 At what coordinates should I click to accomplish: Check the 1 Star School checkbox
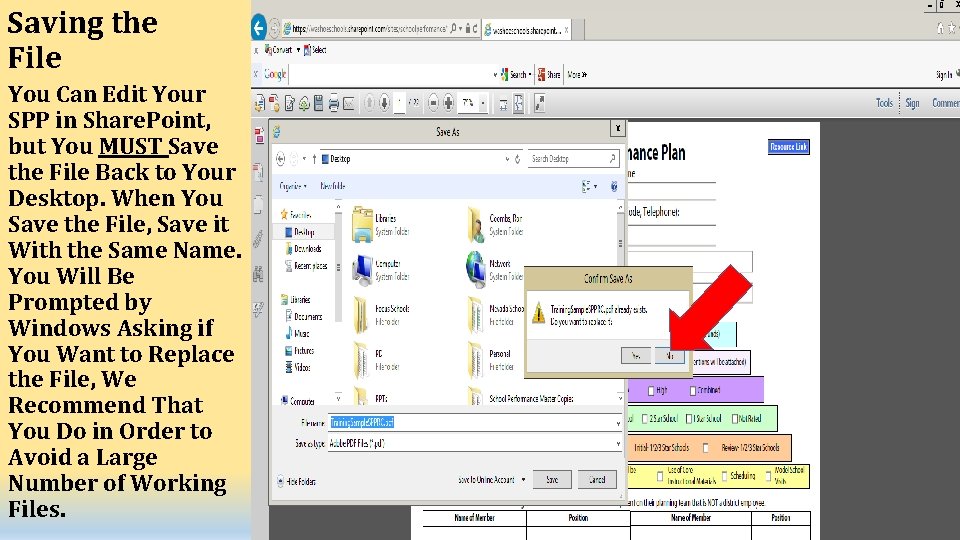[689, 419]
